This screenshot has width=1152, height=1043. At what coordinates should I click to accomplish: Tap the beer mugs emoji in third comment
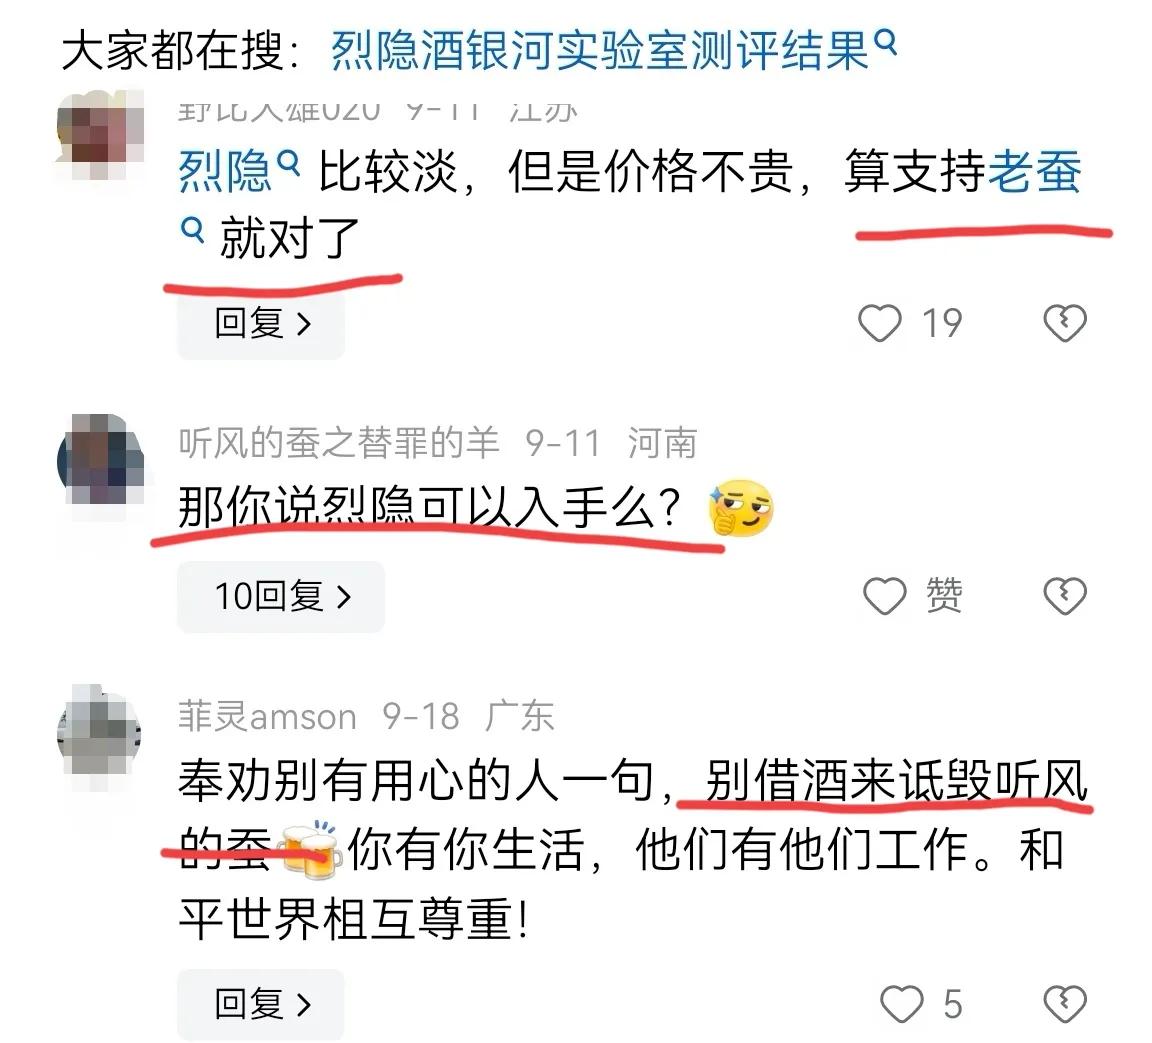[x=310, y=850]
